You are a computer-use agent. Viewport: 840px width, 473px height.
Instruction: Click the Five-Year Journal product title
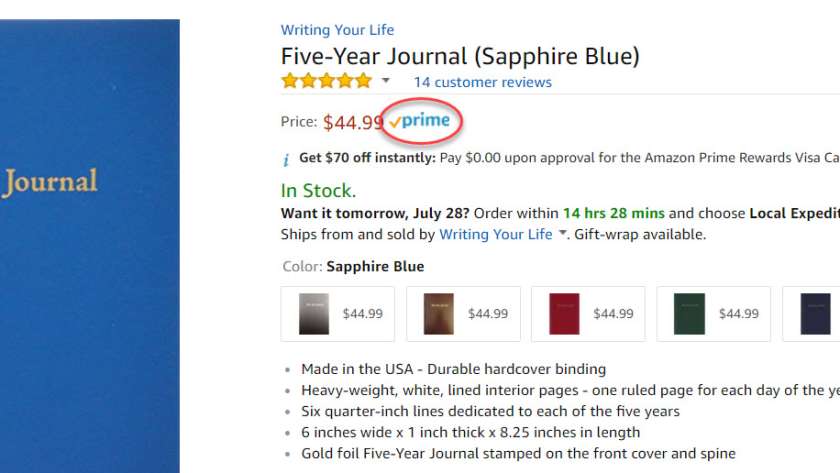[460, 56]
